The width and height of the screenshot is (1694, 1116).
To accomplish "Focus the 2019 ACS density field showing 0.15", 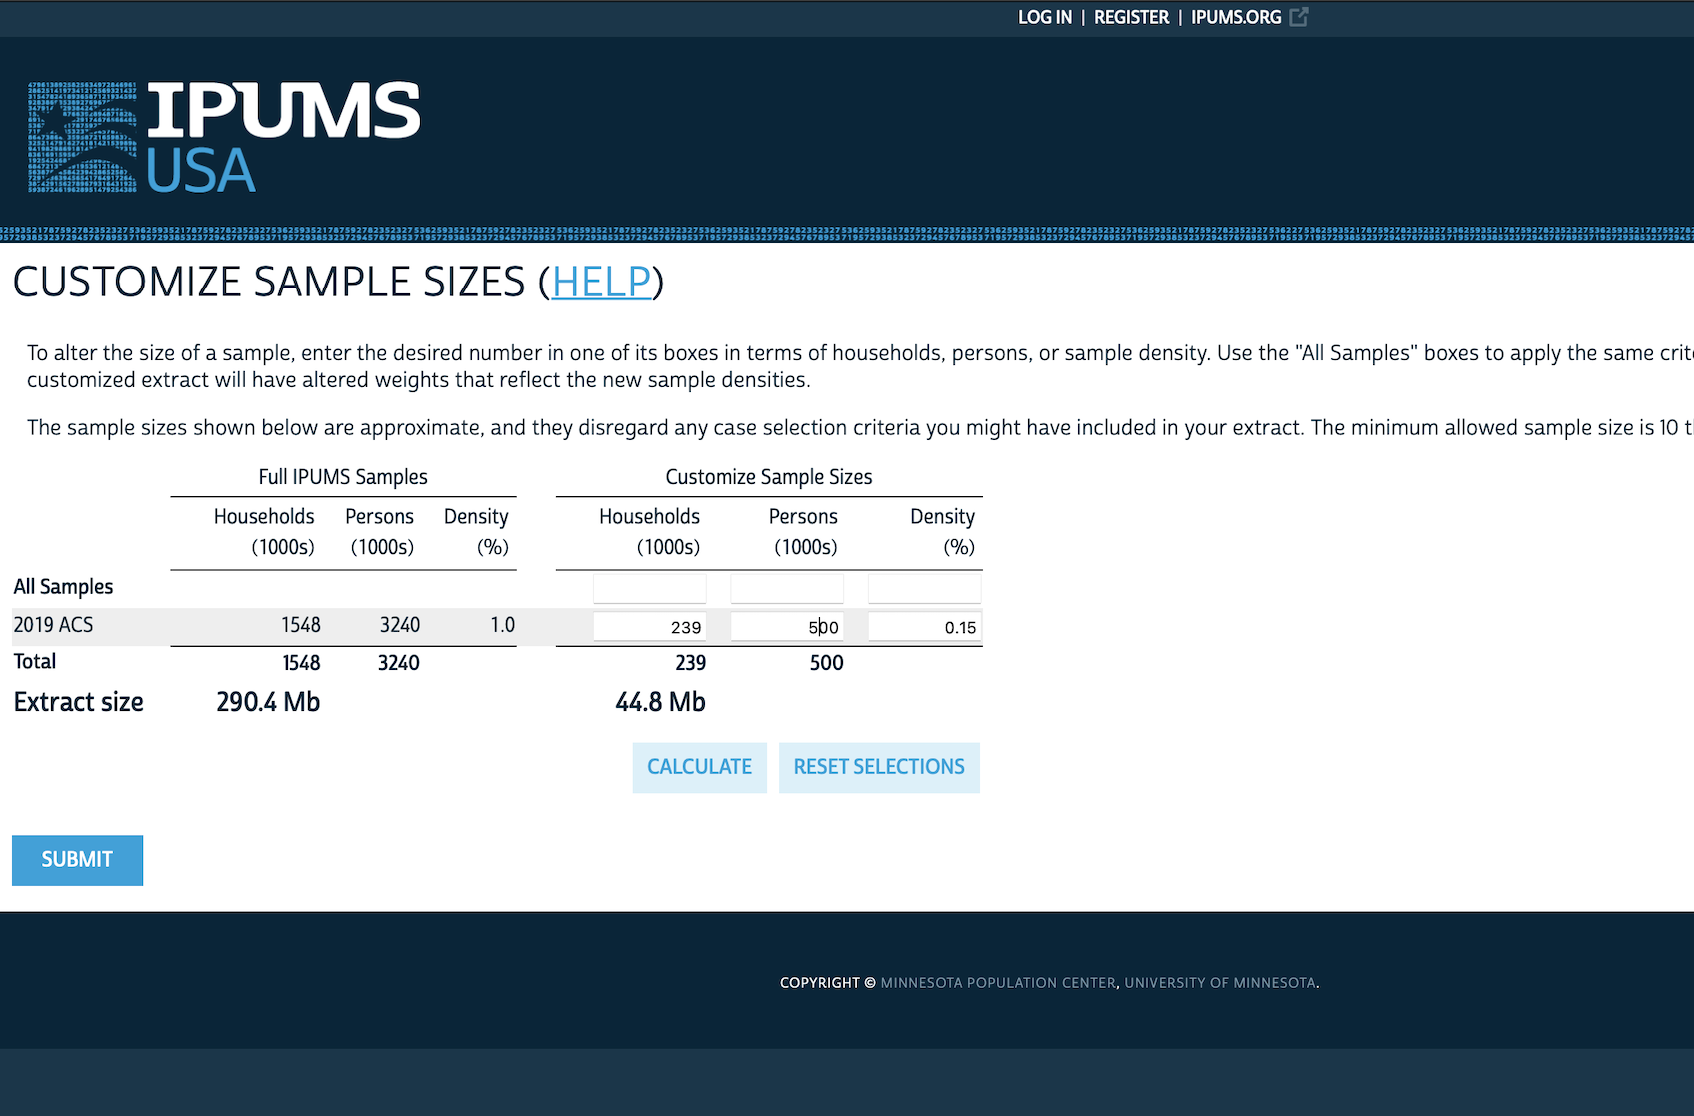I will [924, 627].
